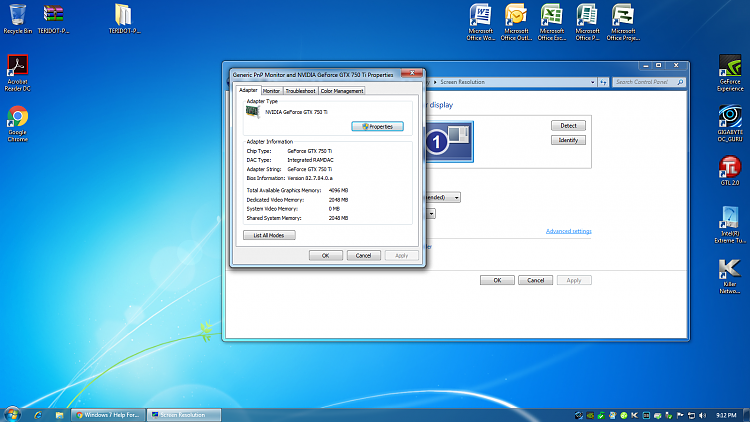Switch to the Color Management tab

342,90
